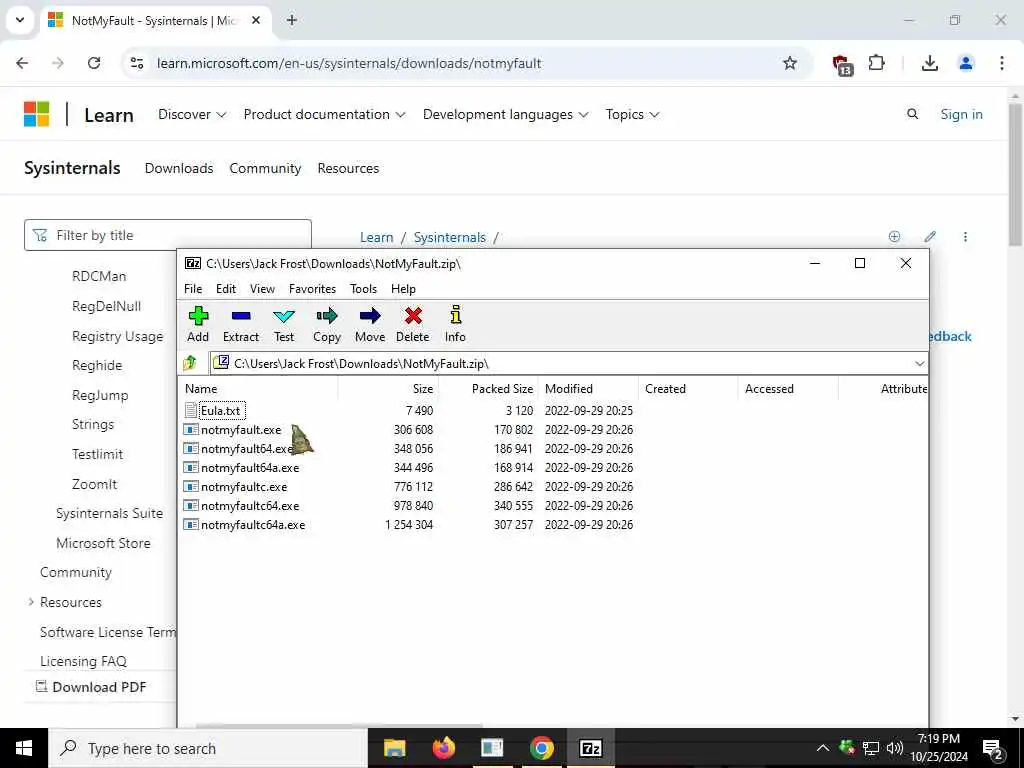1024x768 pixels.
Task: Open Firefox from the taskbar
Action: [443, 748]
